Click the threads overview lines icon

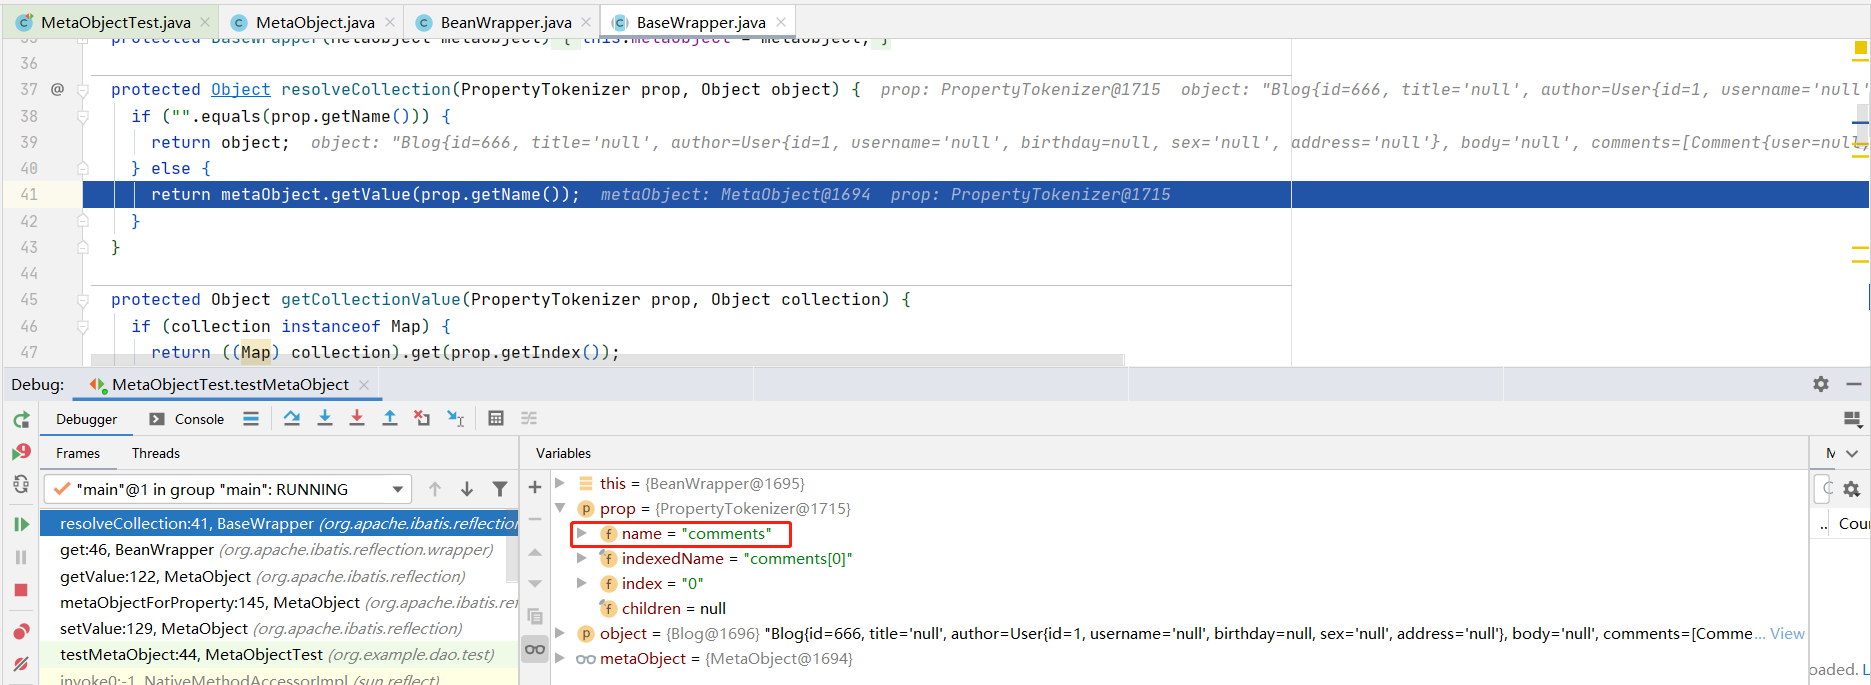(251, 419)
